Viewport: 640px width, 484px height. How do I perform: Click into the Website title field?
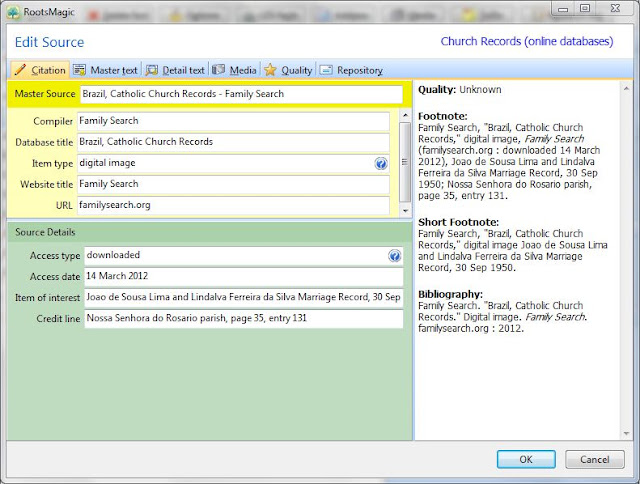[x=233, y=184]
